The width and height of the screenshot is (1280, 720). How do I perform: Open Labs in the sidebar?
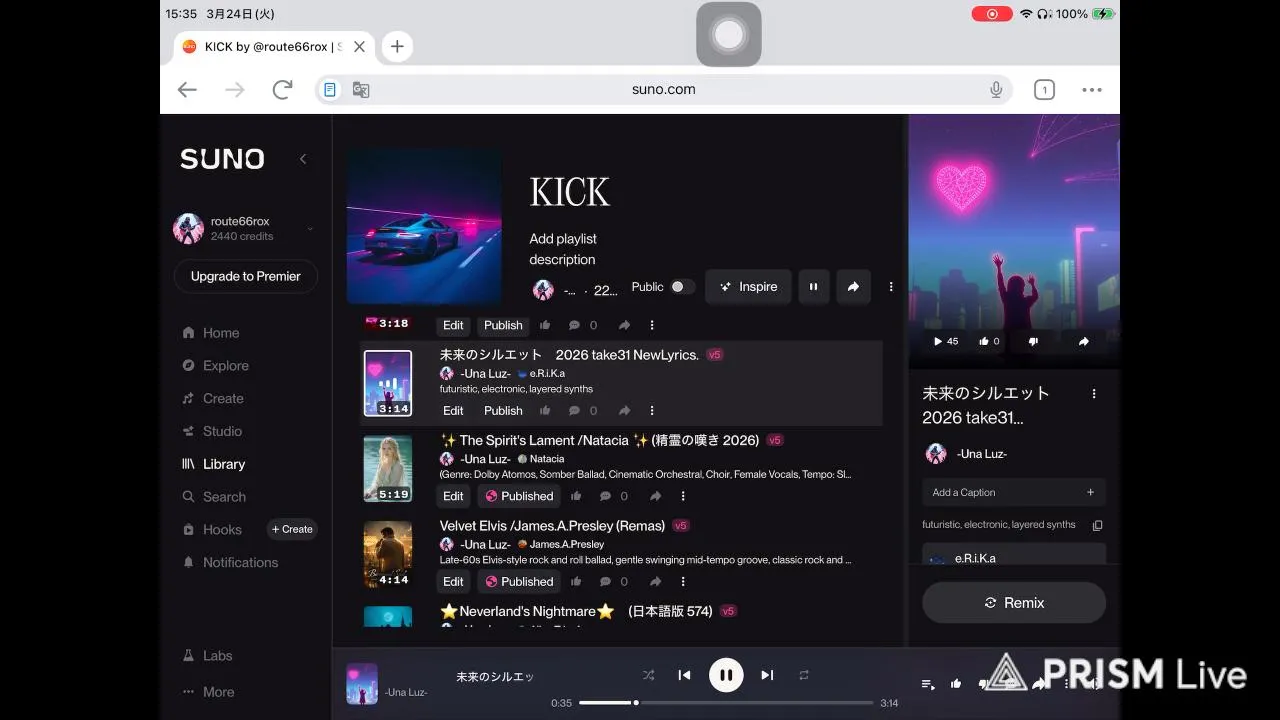208,656
